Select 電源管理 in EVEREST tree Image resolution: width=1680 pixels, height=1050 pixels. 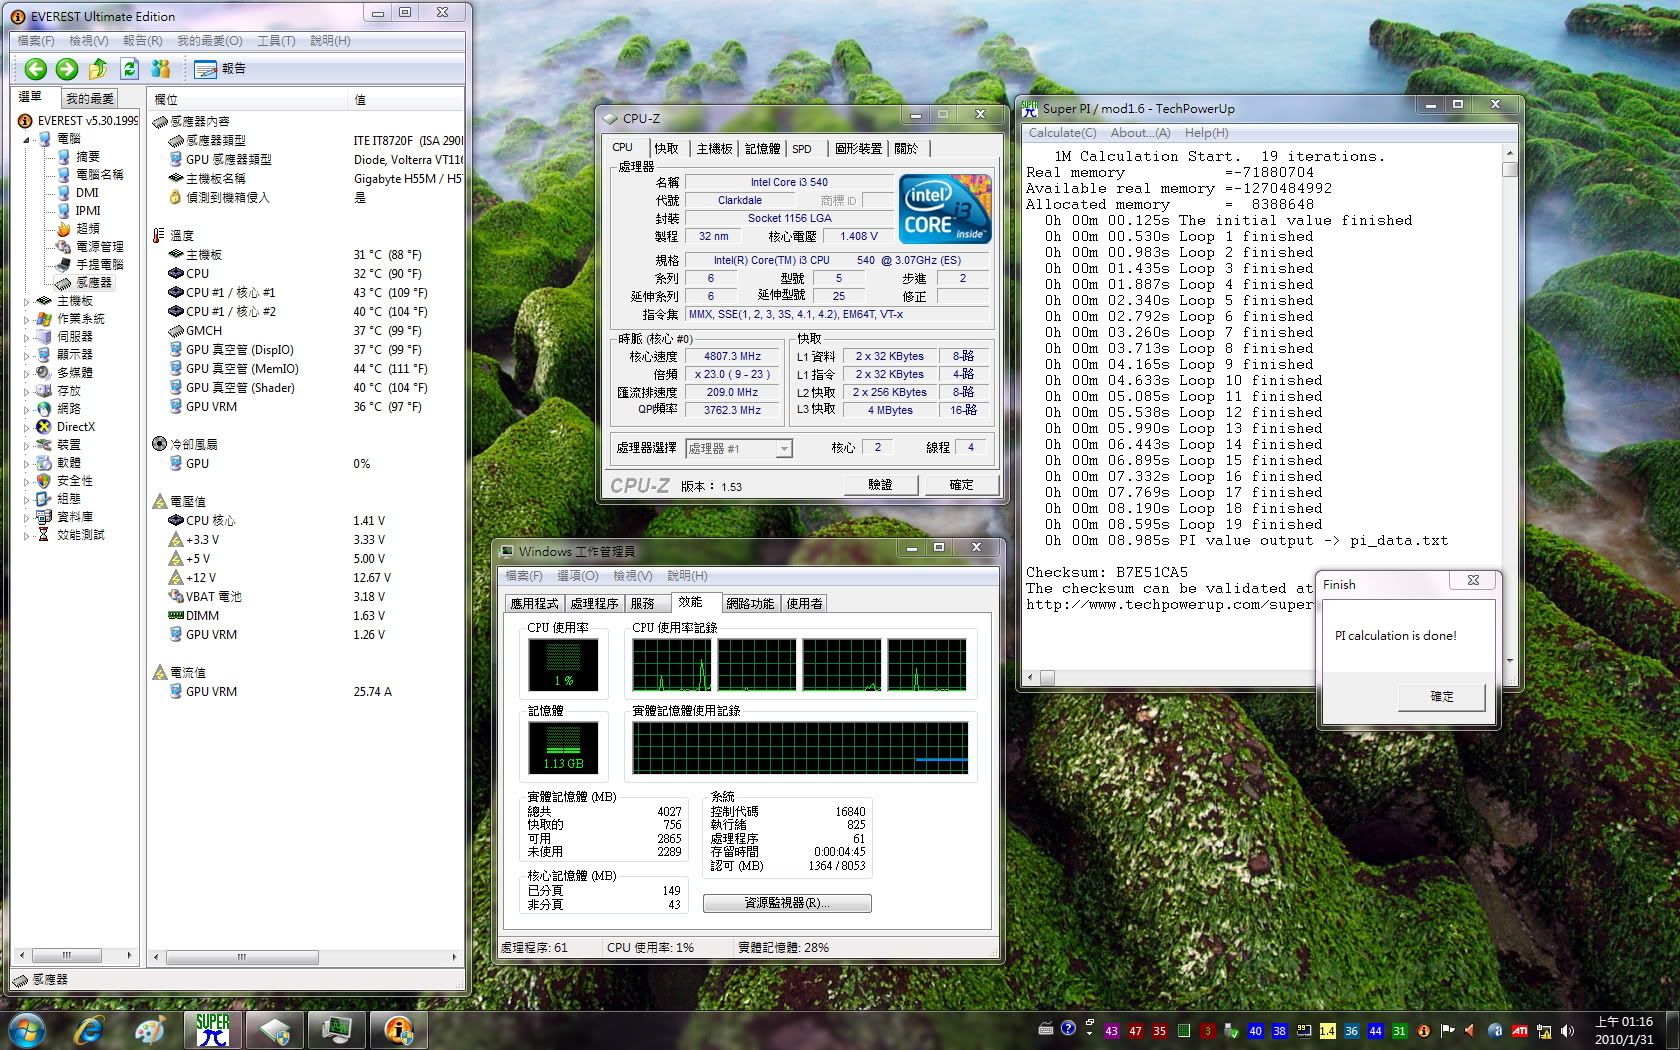coord(90,246)
